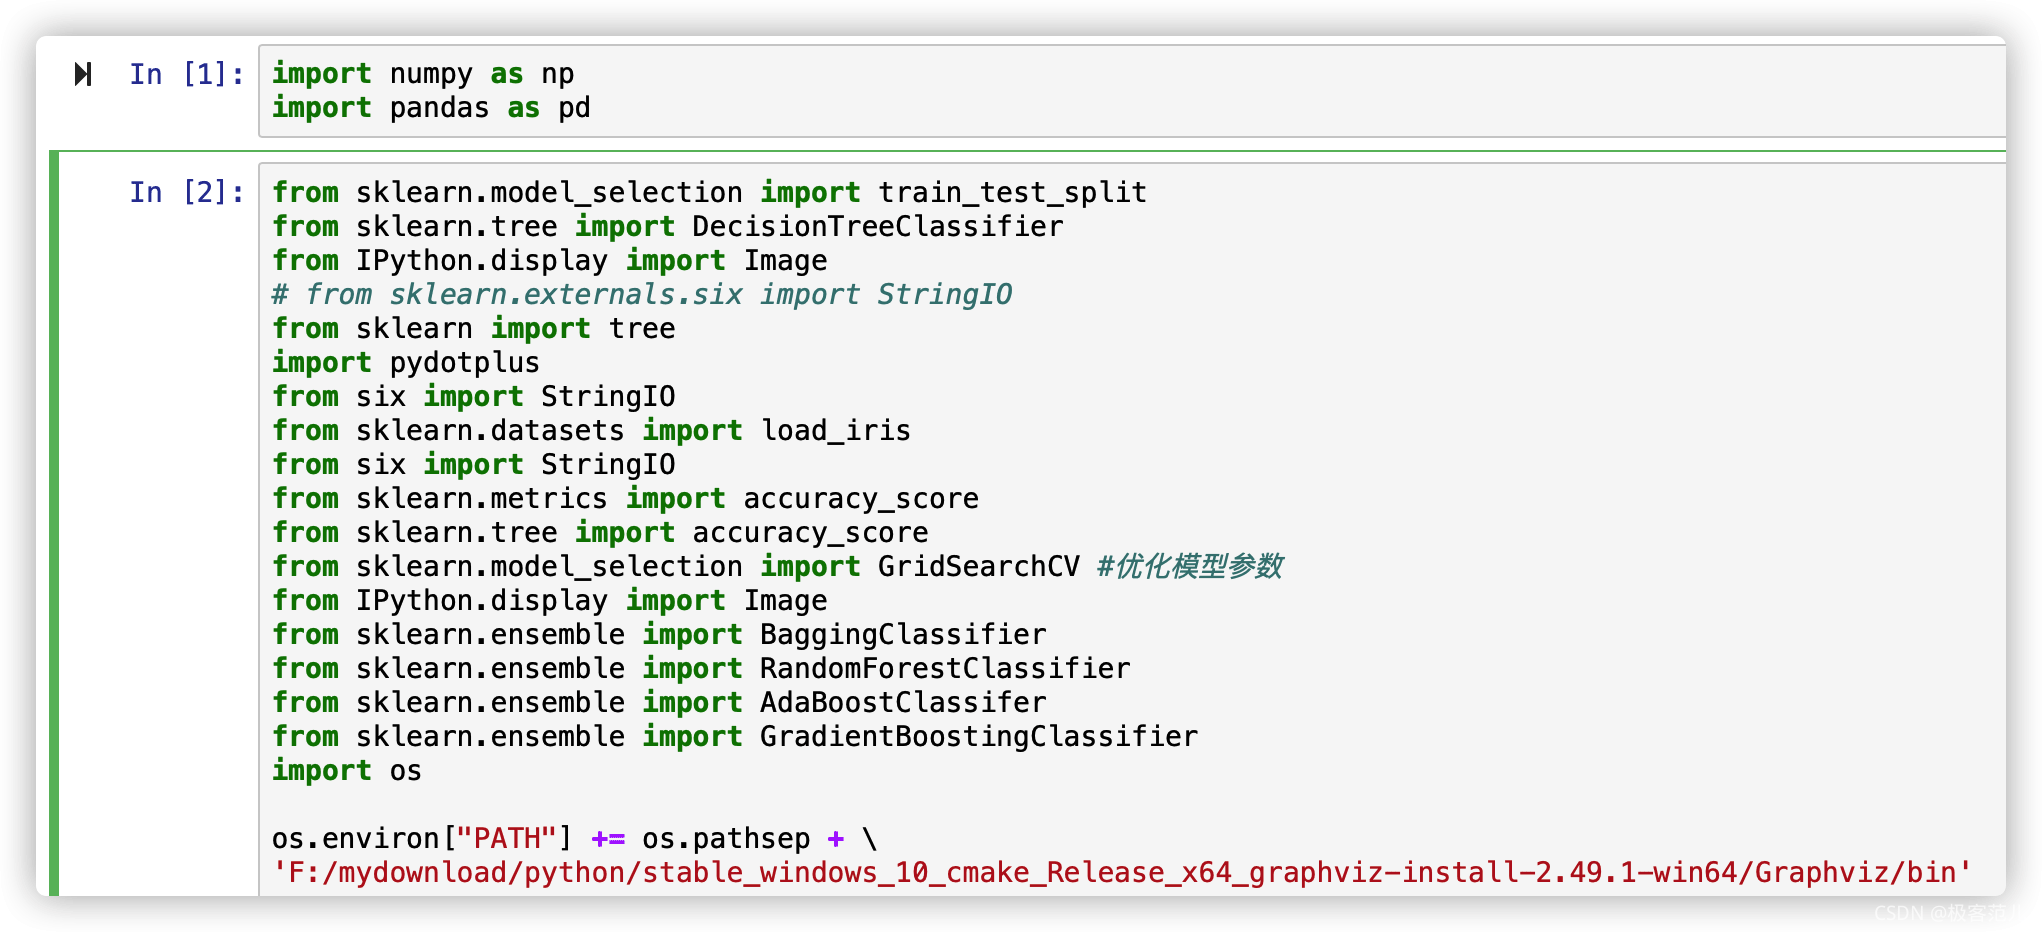Click the GradientBoostingClassifier import line
This screenshot has width=2042, height=932.
pos(735,736)
